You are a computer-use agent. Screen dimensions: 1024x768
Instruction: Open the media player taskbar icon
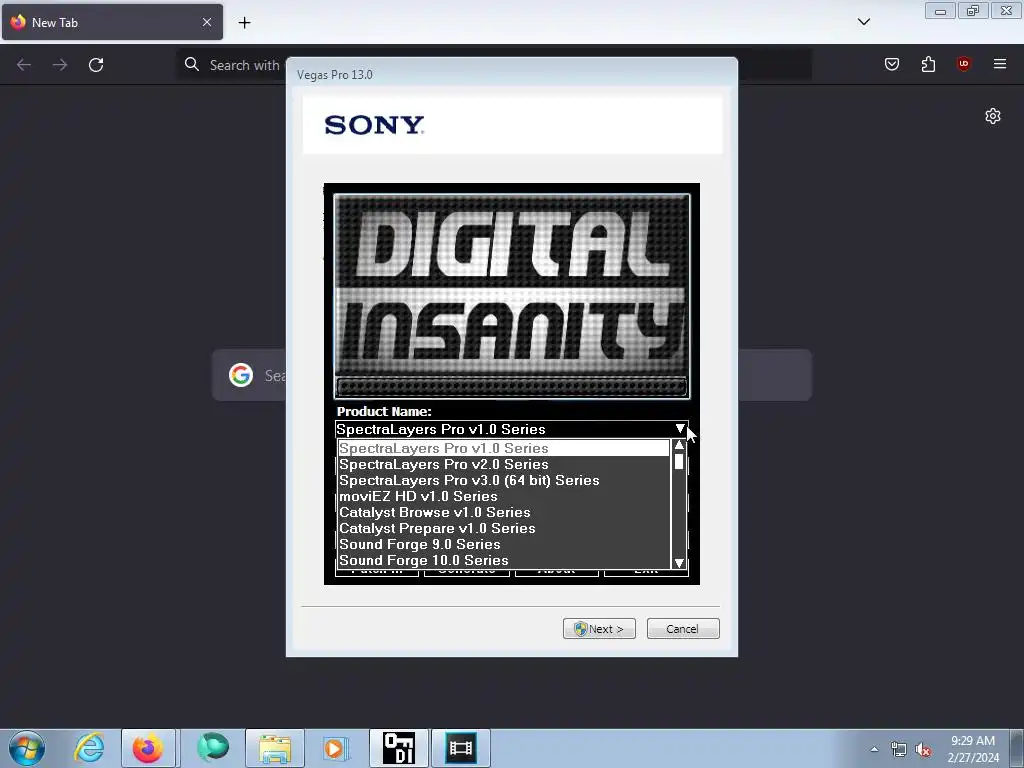click(336, 748)
